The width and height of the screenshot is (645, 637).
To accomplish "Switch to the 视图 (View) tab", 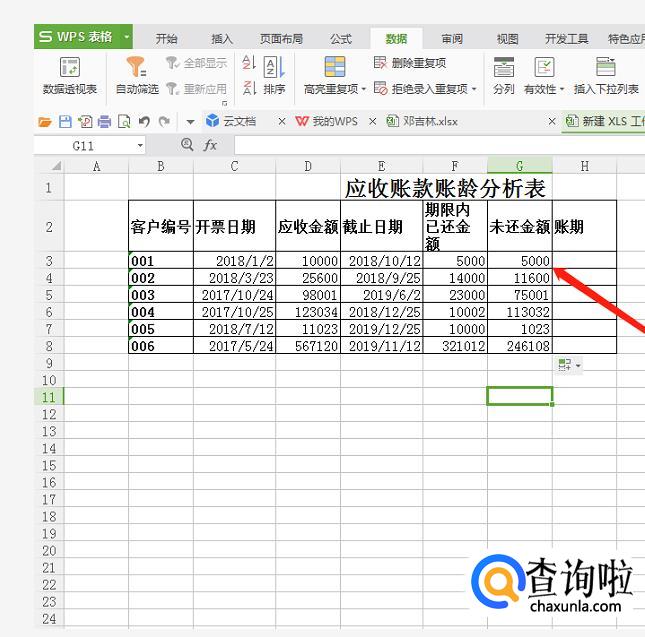I will click(508, 39).
